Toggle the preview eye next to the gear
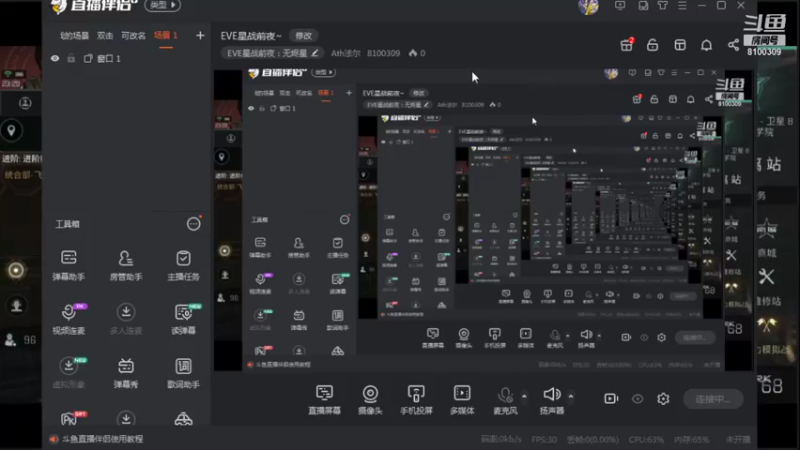The width and height of the screenshot is (800, 450). pos(638,399)
